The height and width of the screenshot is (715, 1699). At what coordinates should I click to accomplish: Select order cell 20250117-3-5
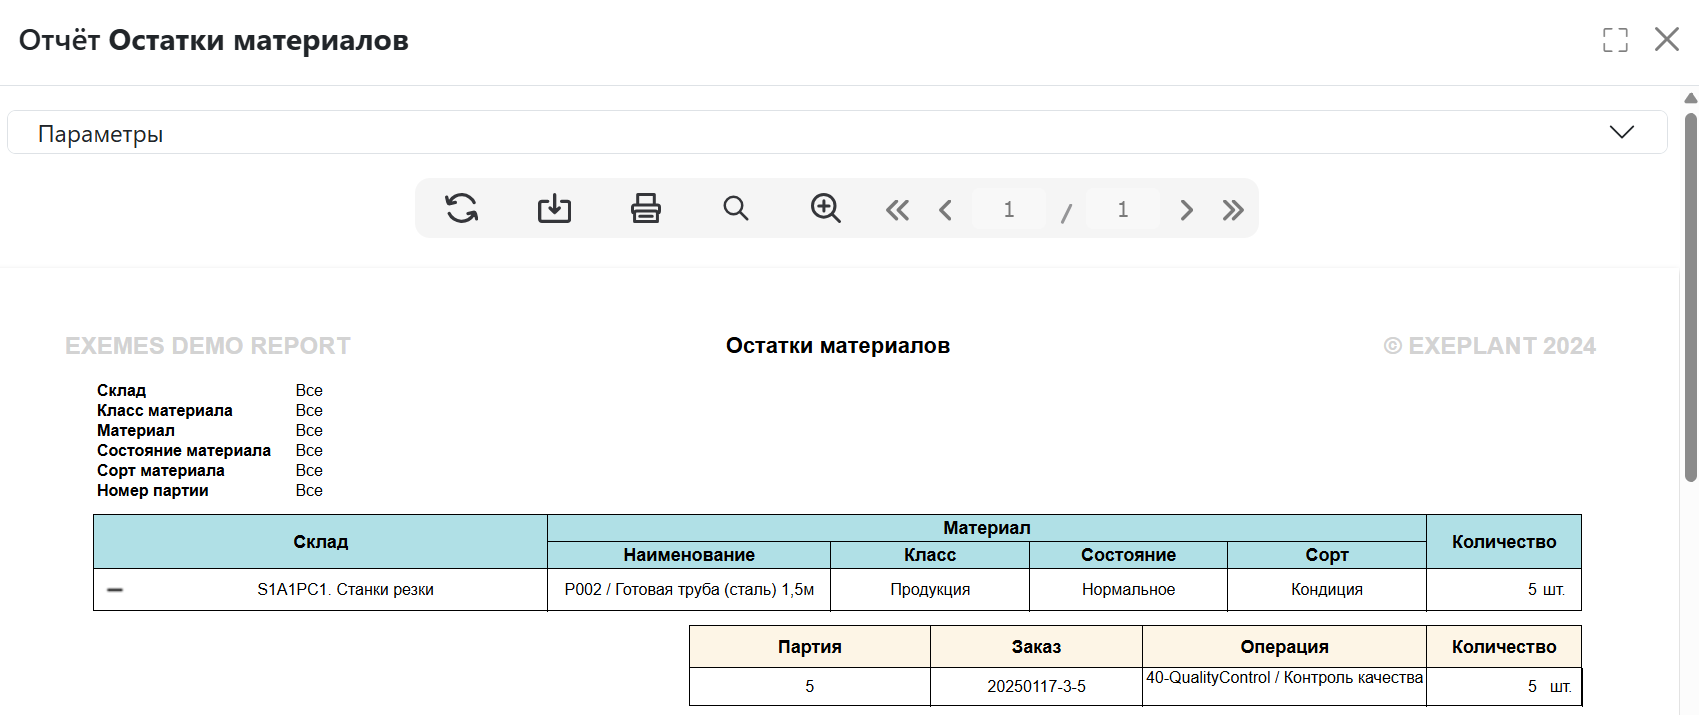click(1036, 686)
